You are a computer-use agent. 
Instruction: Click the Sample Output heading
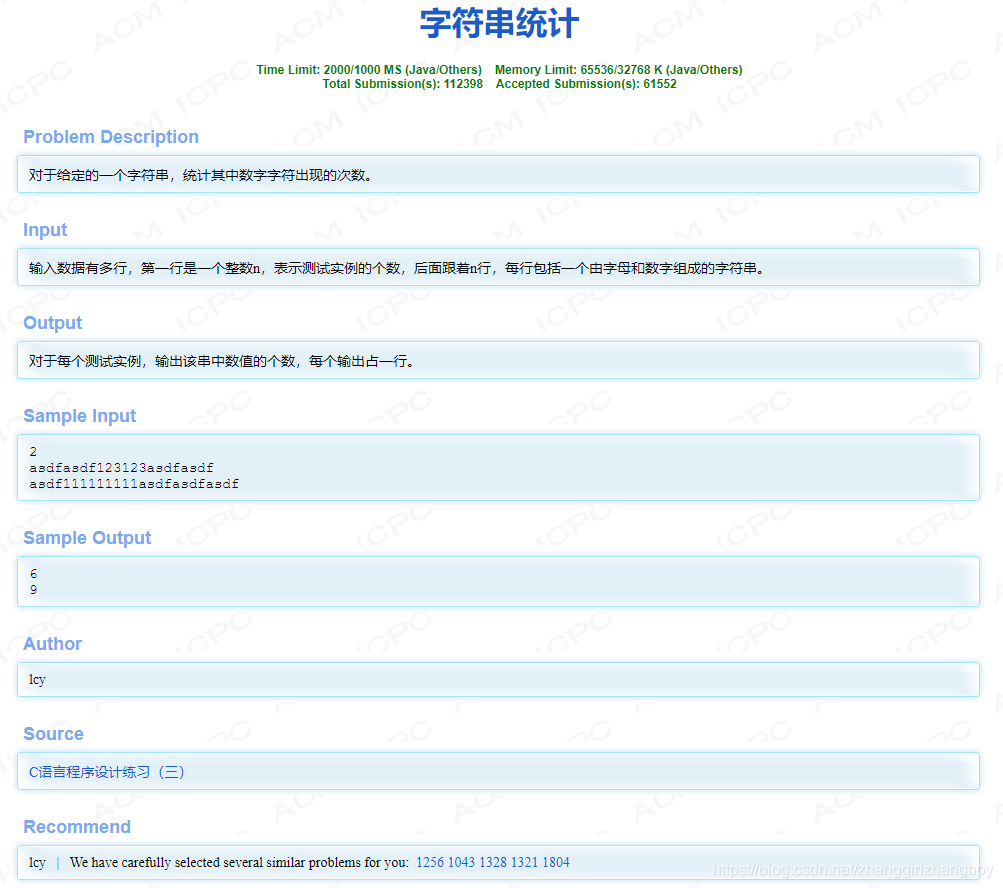click(x=87, y=537)
